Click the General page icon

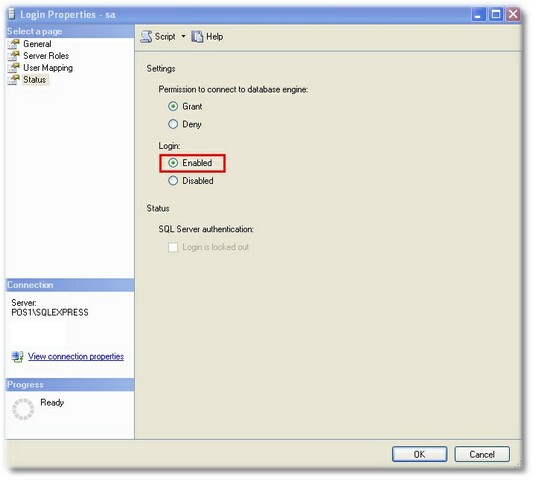click(14, 44)
